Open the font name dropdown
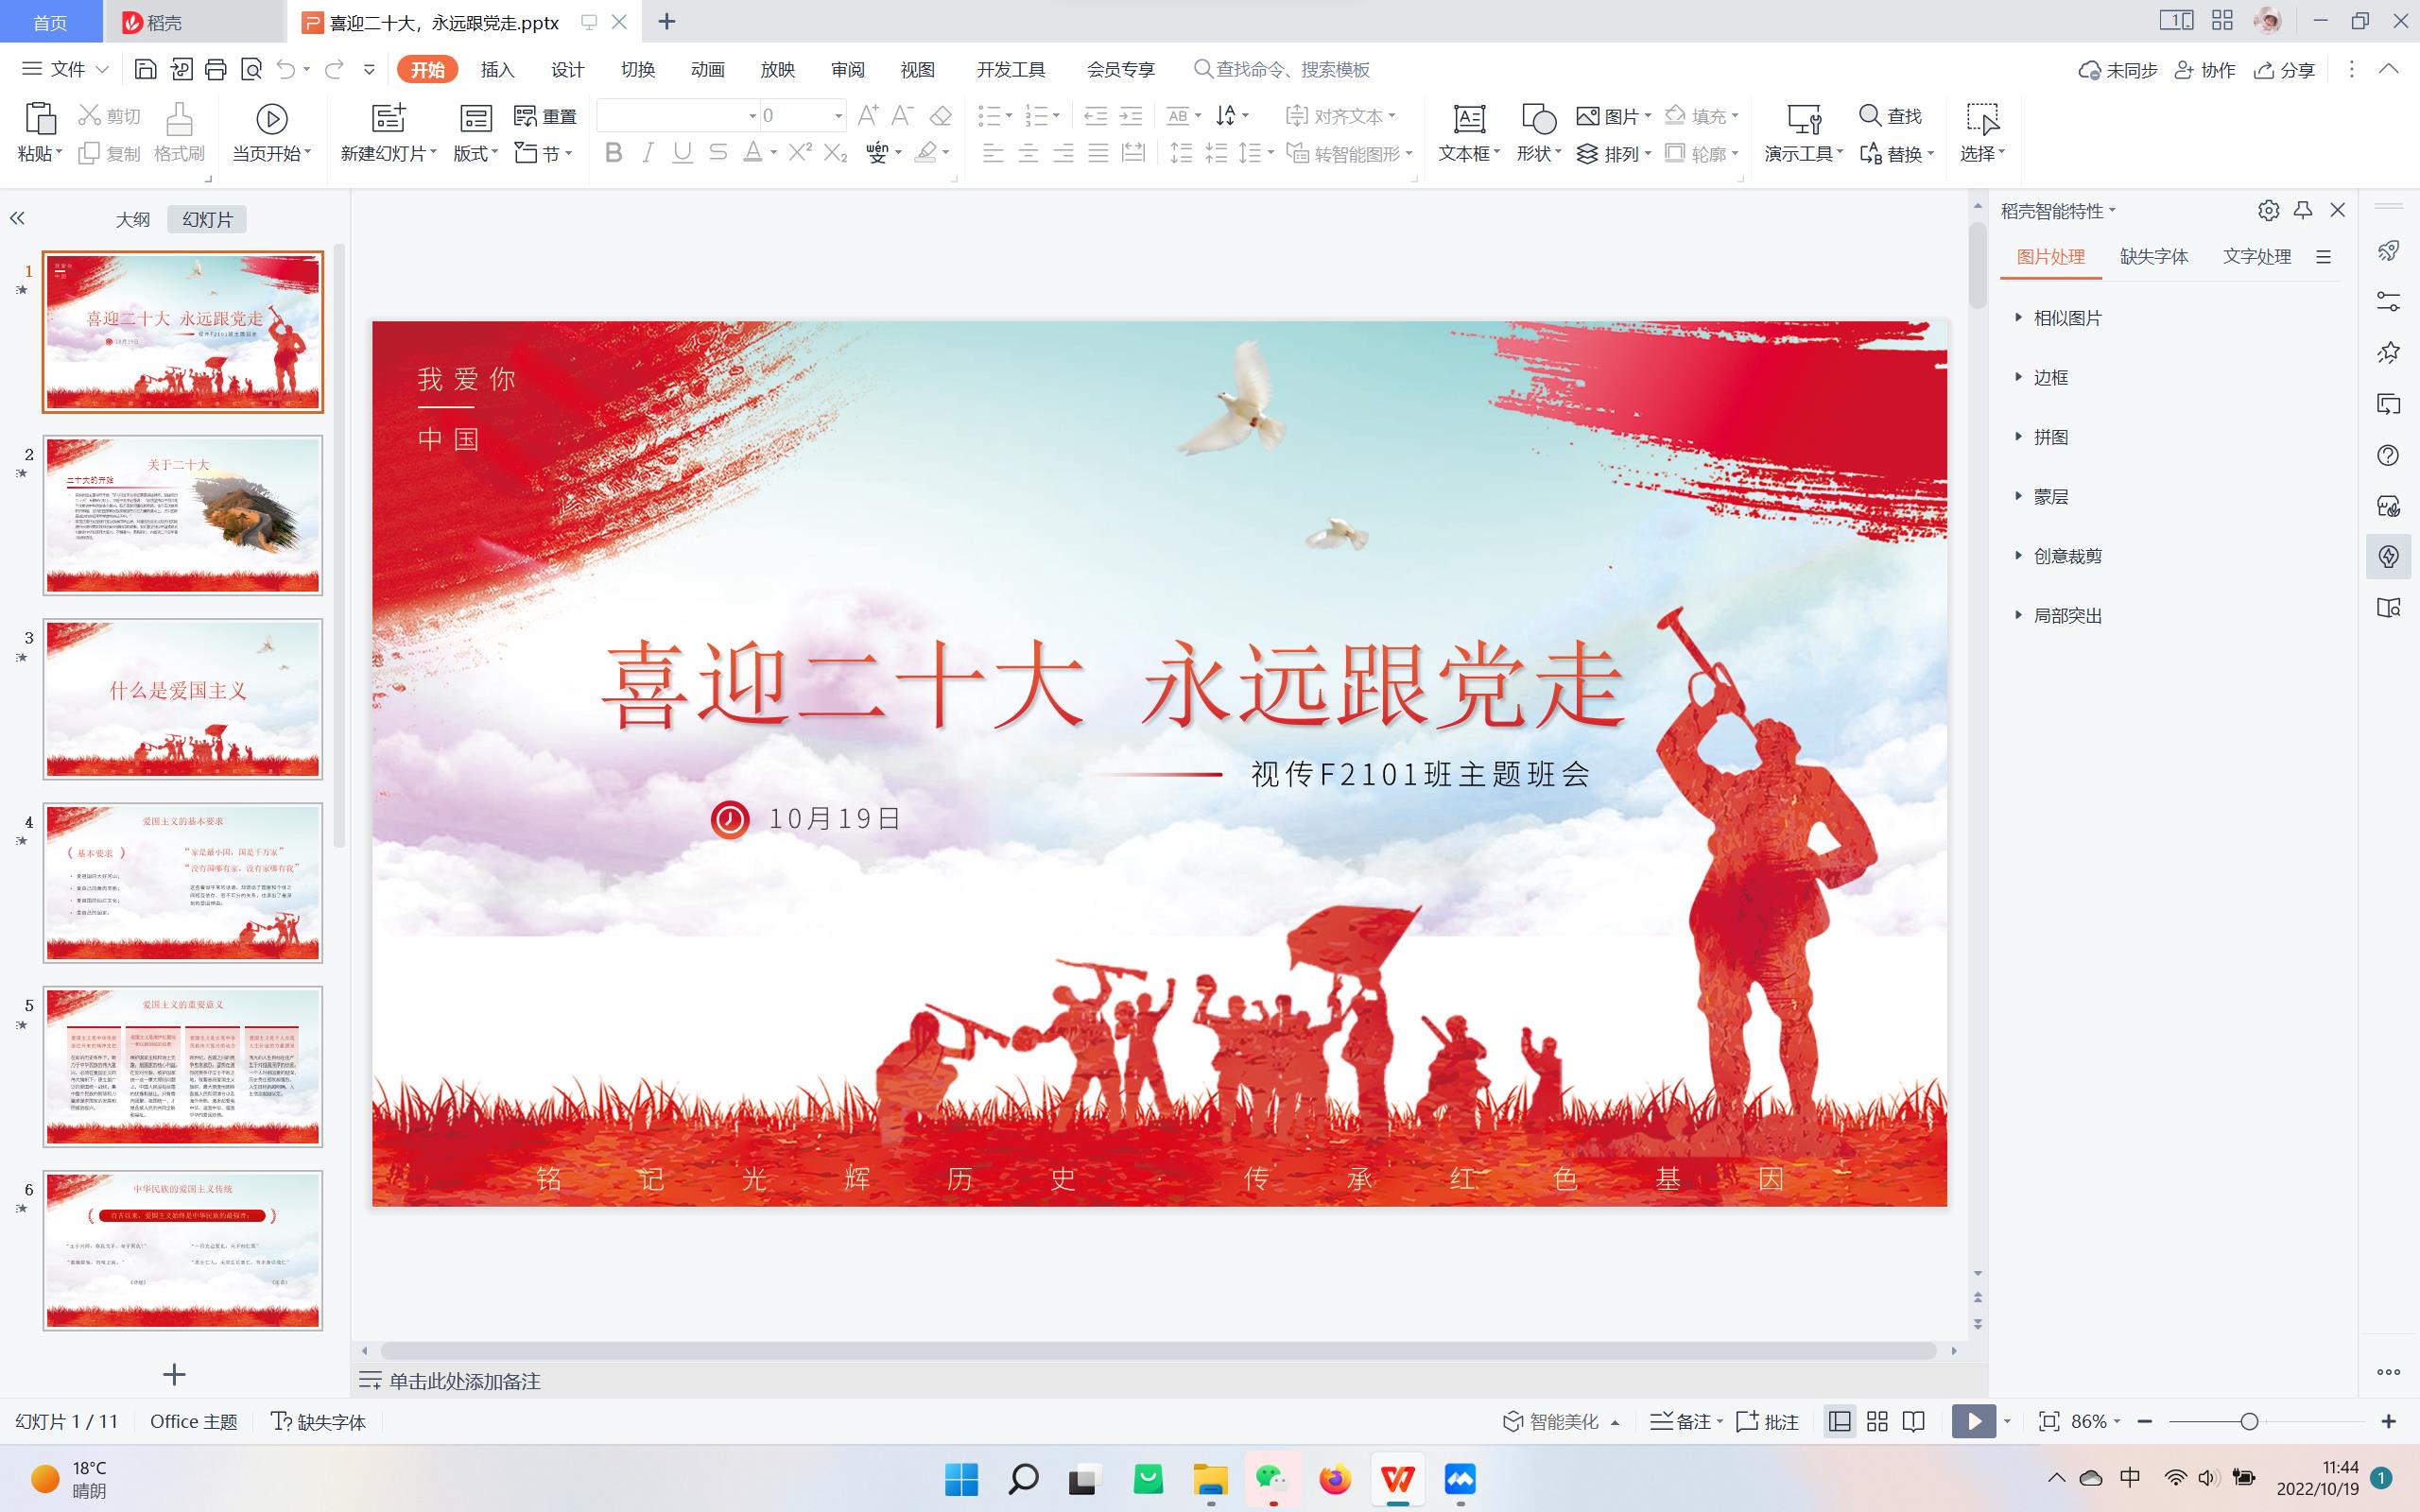2420x1512 pixels. click(752, 116)
